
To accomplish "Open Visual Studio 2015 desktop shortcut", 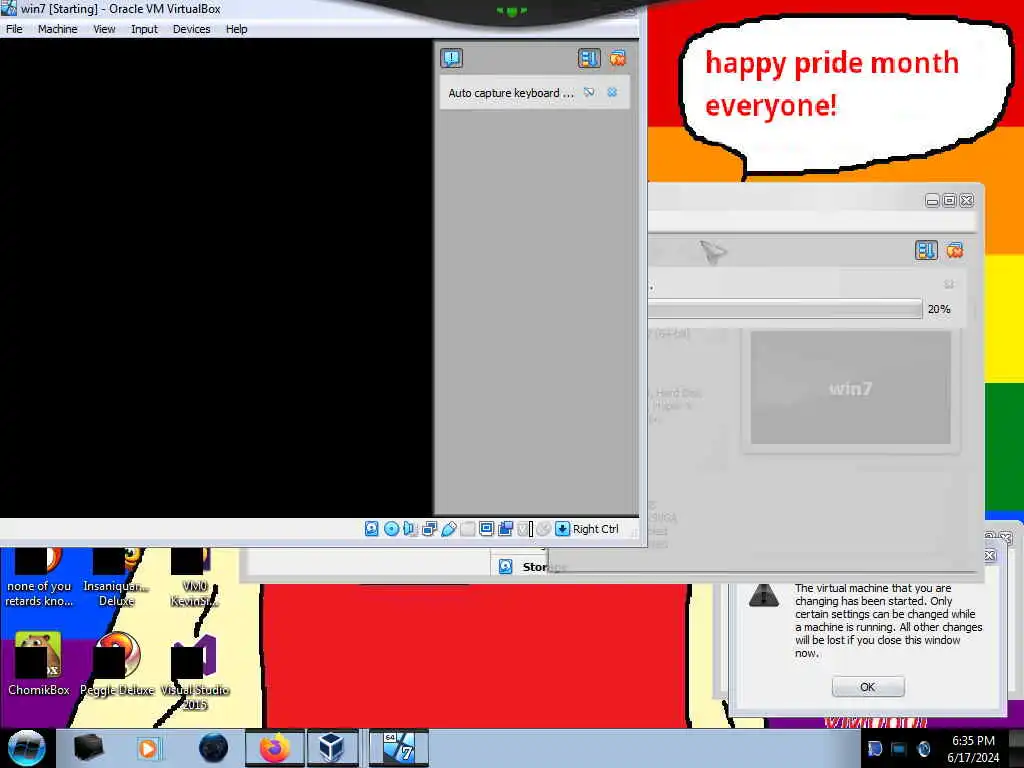I will pyautogui.click(x=195, y=673).
